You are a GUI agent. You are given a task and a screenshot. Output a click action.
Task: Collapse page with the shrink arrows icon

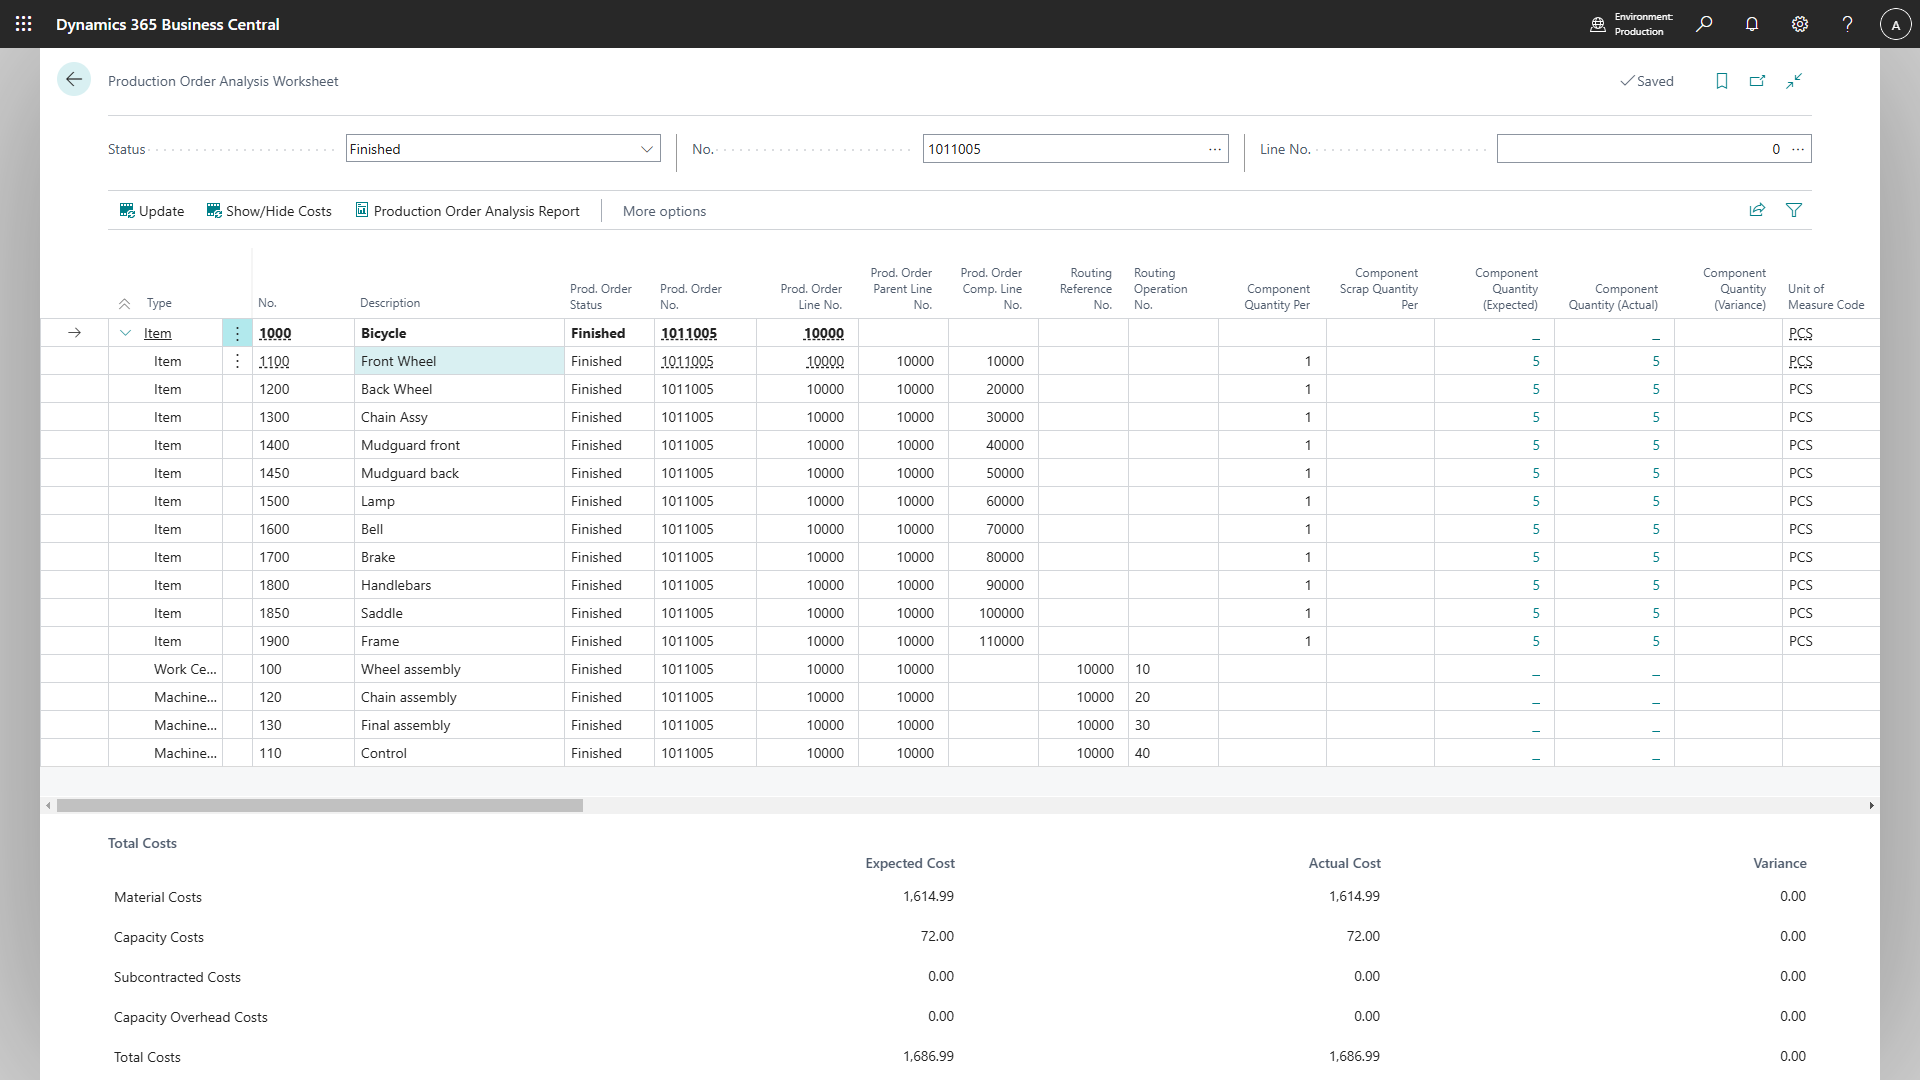(1794, 81)
